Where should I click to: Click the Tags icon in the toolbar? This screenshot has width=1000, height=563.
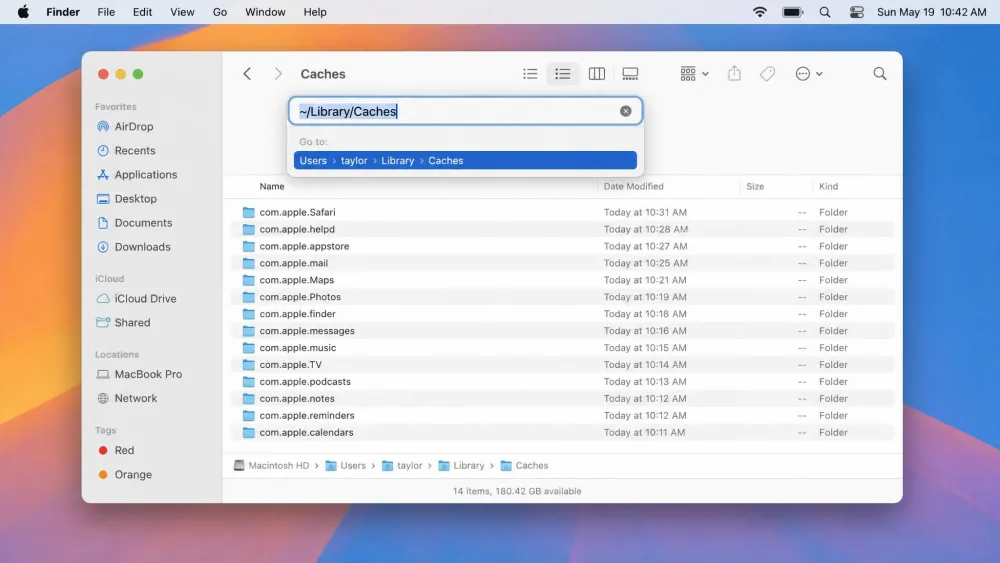pos(767,74)
